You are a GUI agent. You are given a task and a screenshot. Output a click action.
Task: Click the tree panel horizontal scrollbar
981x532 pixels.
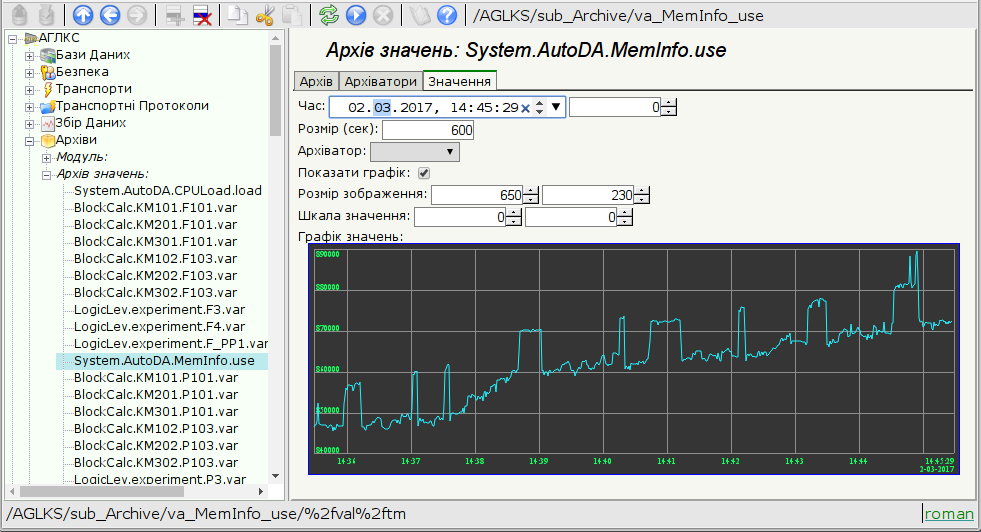(140, 491)
